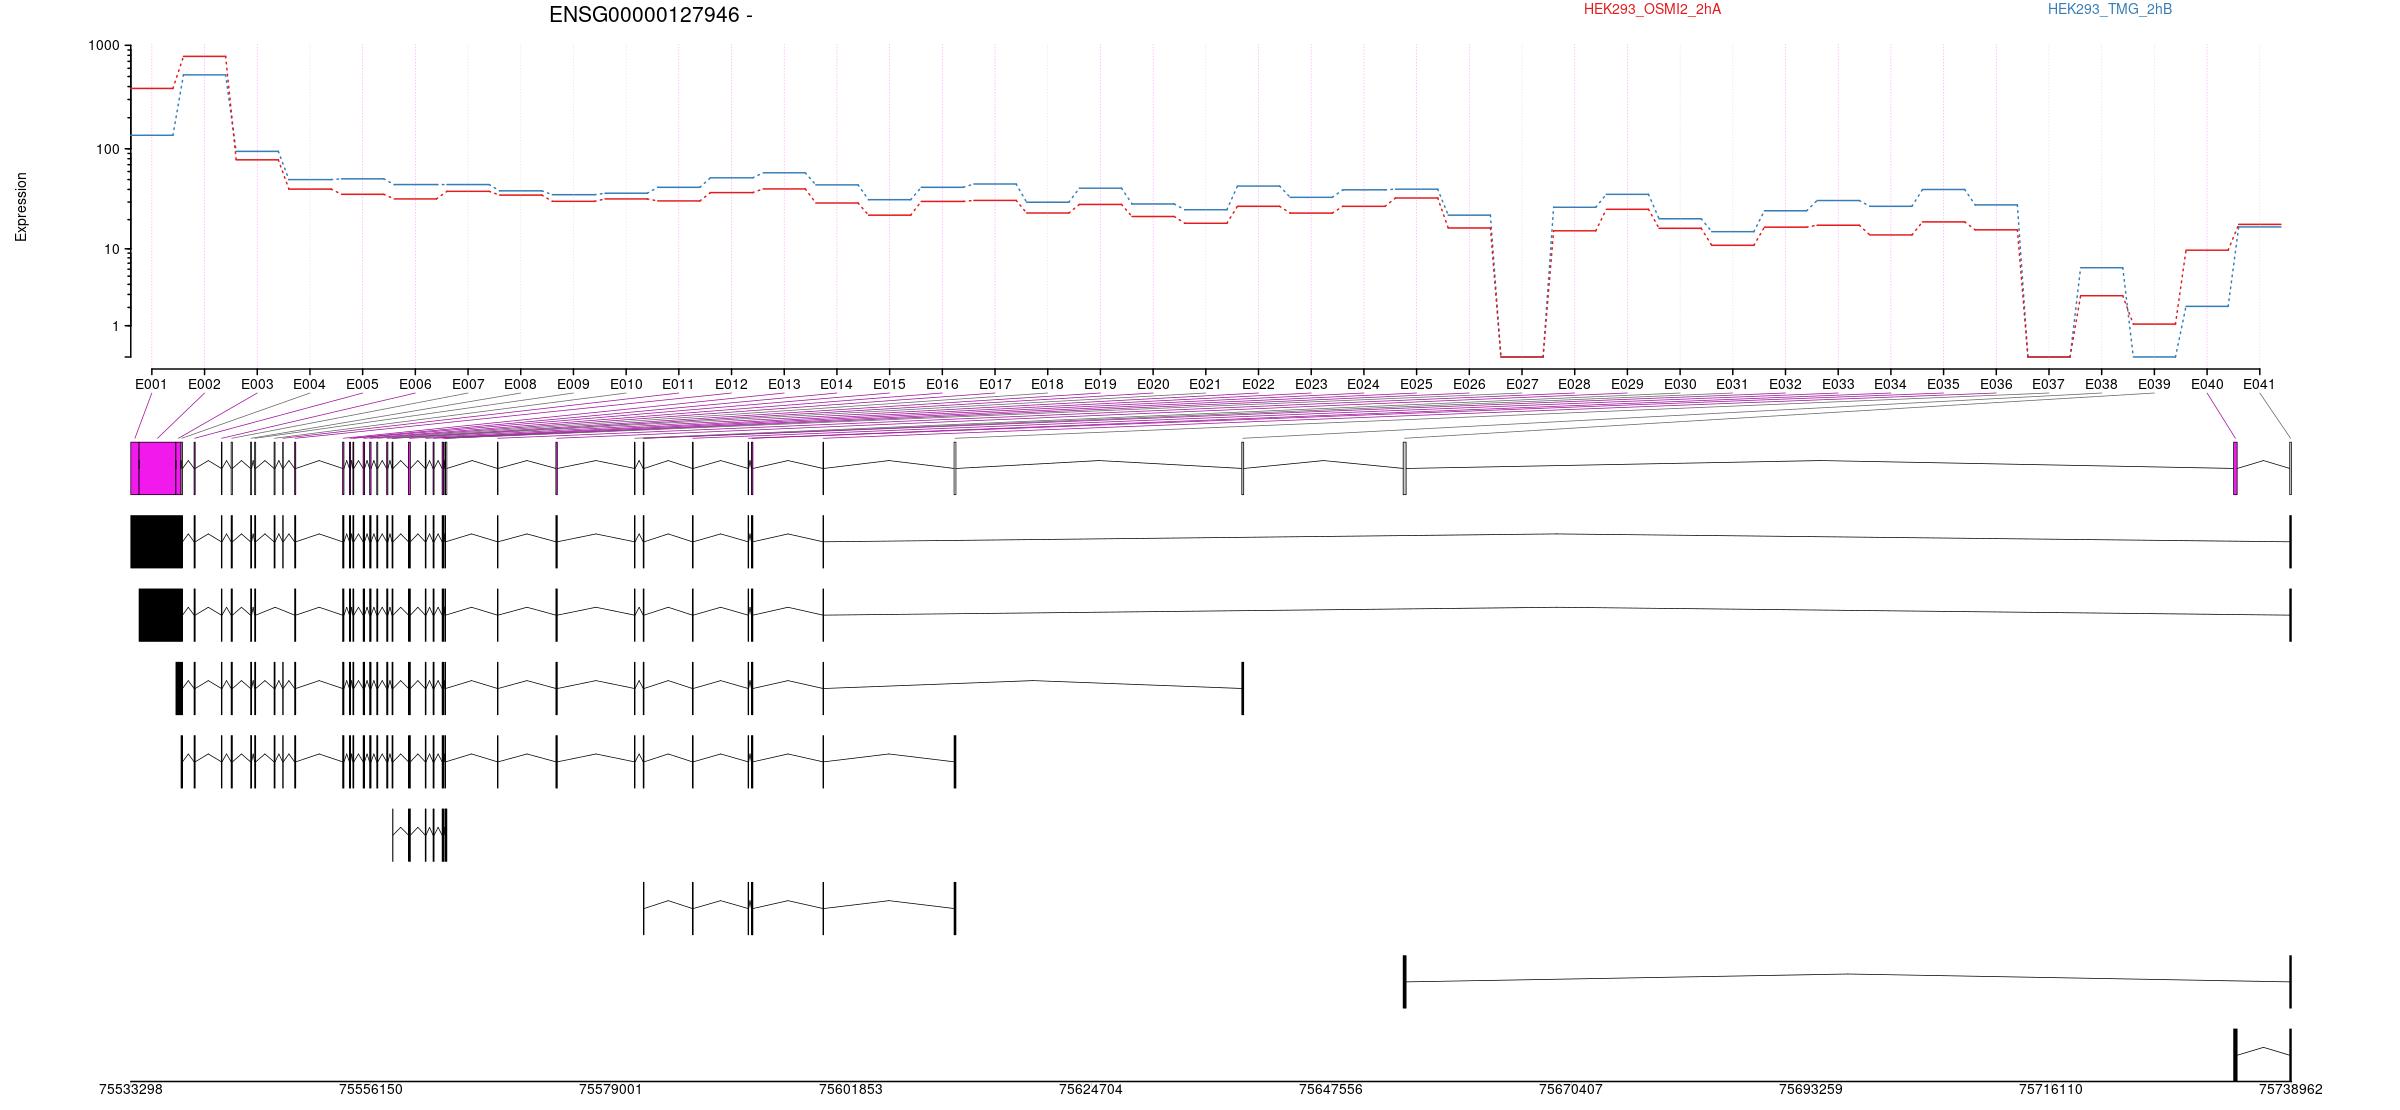Click exon label E037
Image resolution: width=2400 pixels, height=1110 pixels.
point(2049,384)
